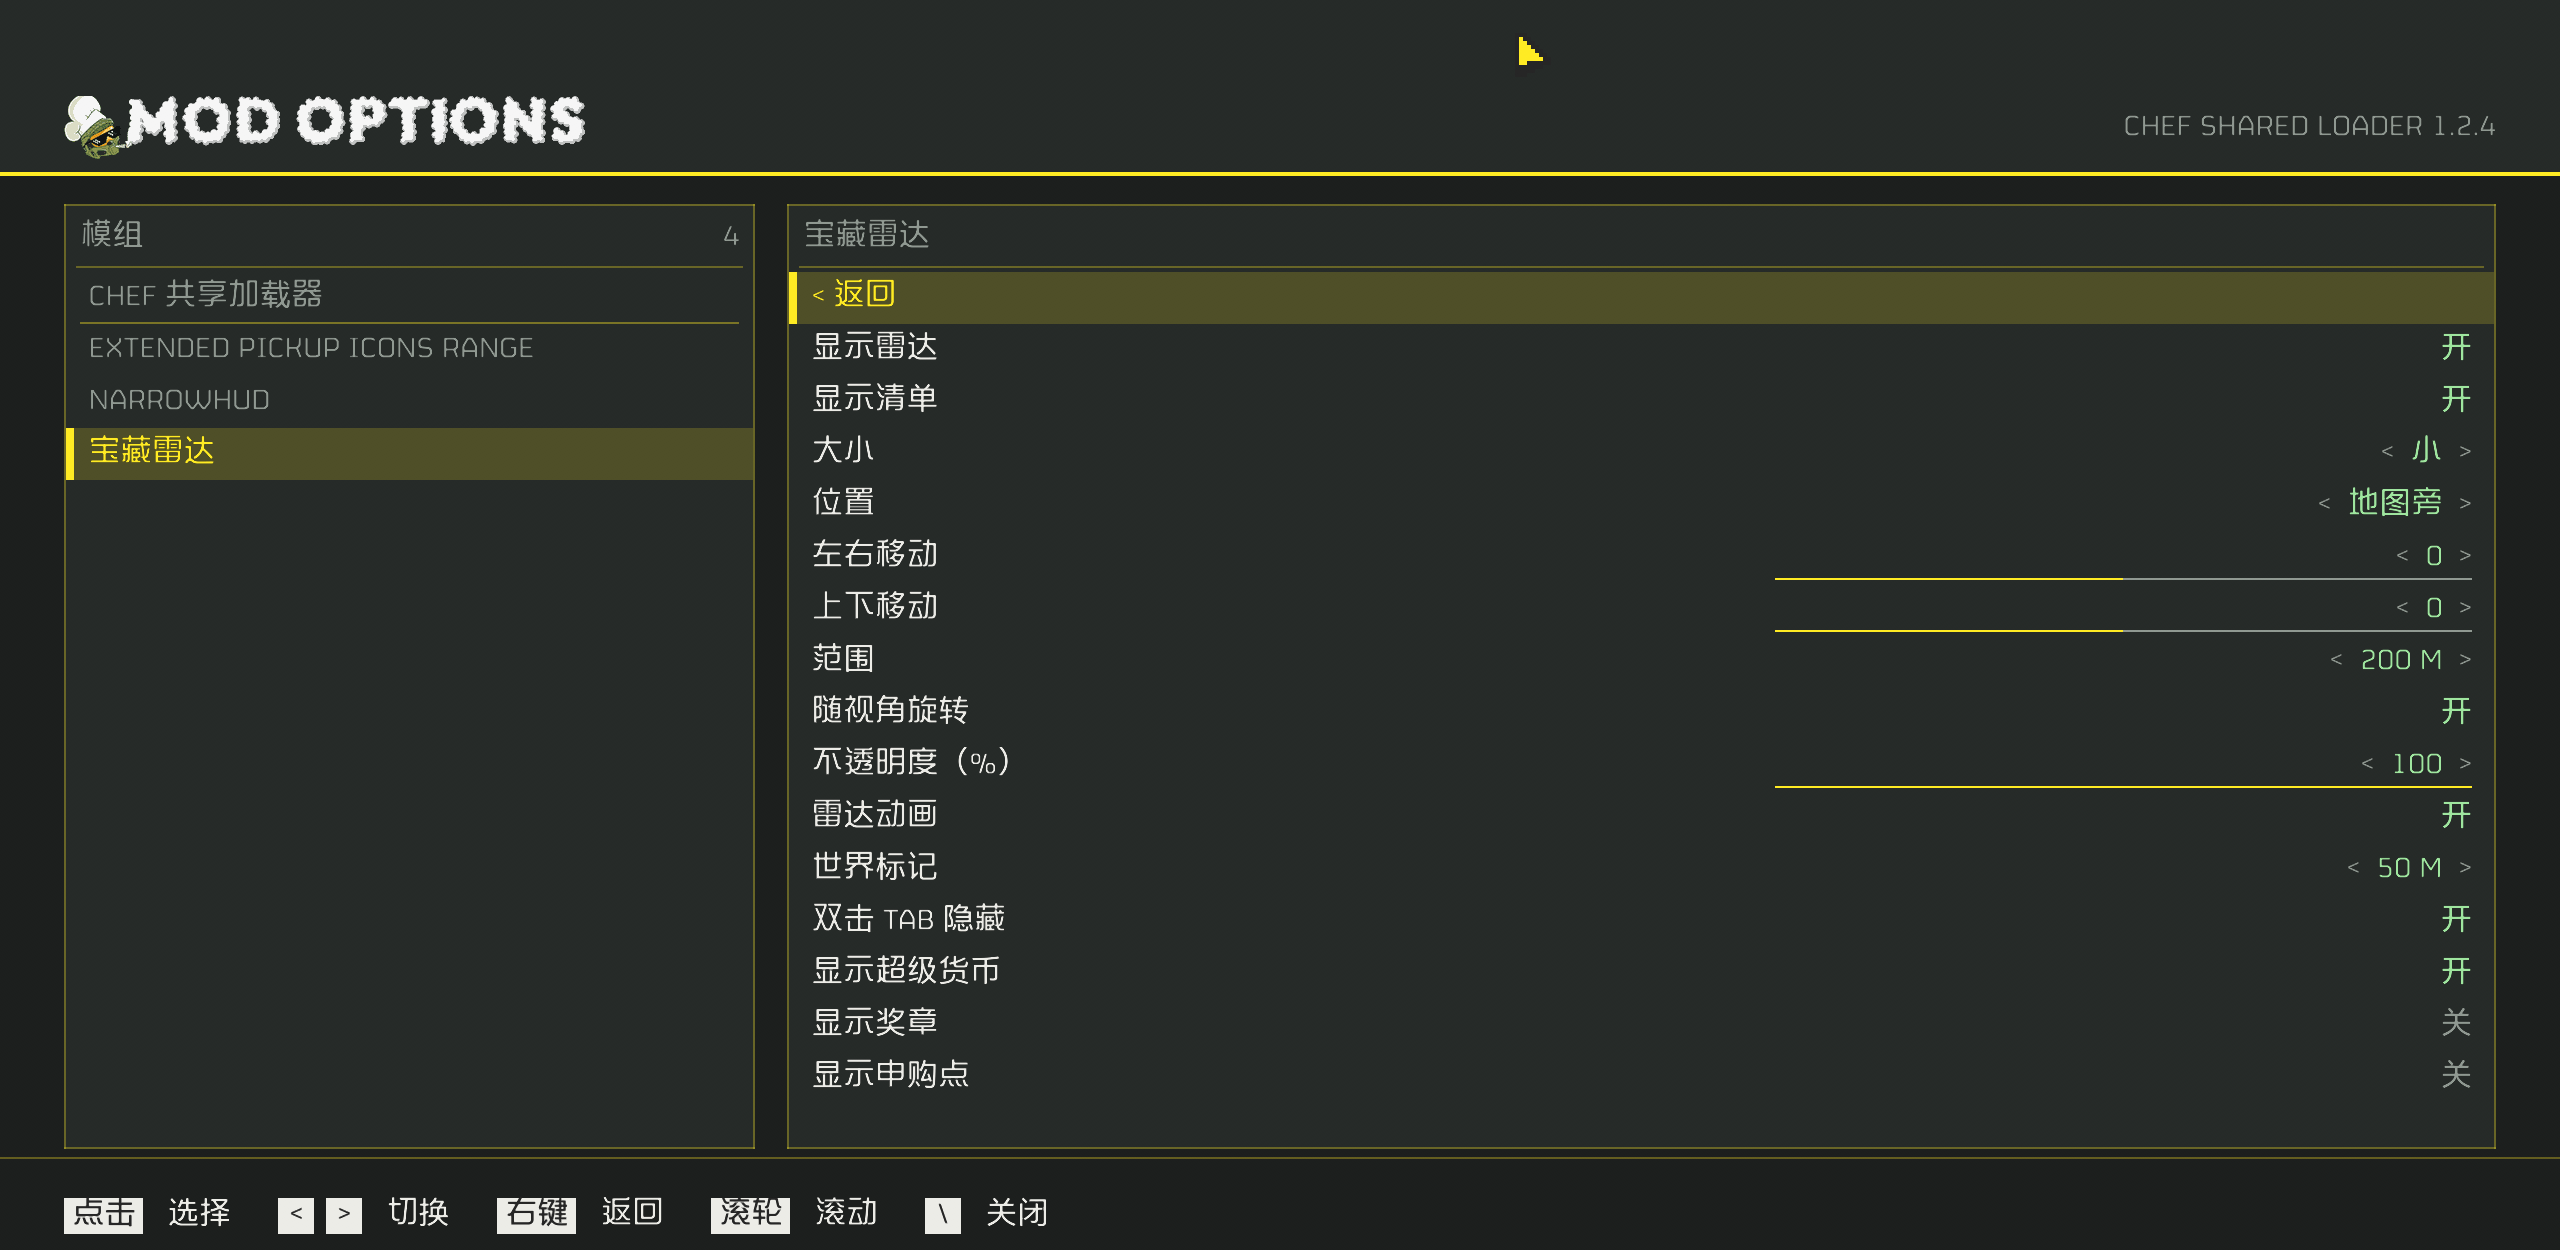Click the backslash close key hint
Image resolution: width=2560 pixels, height=1250 pixels.
point(942,1214)
